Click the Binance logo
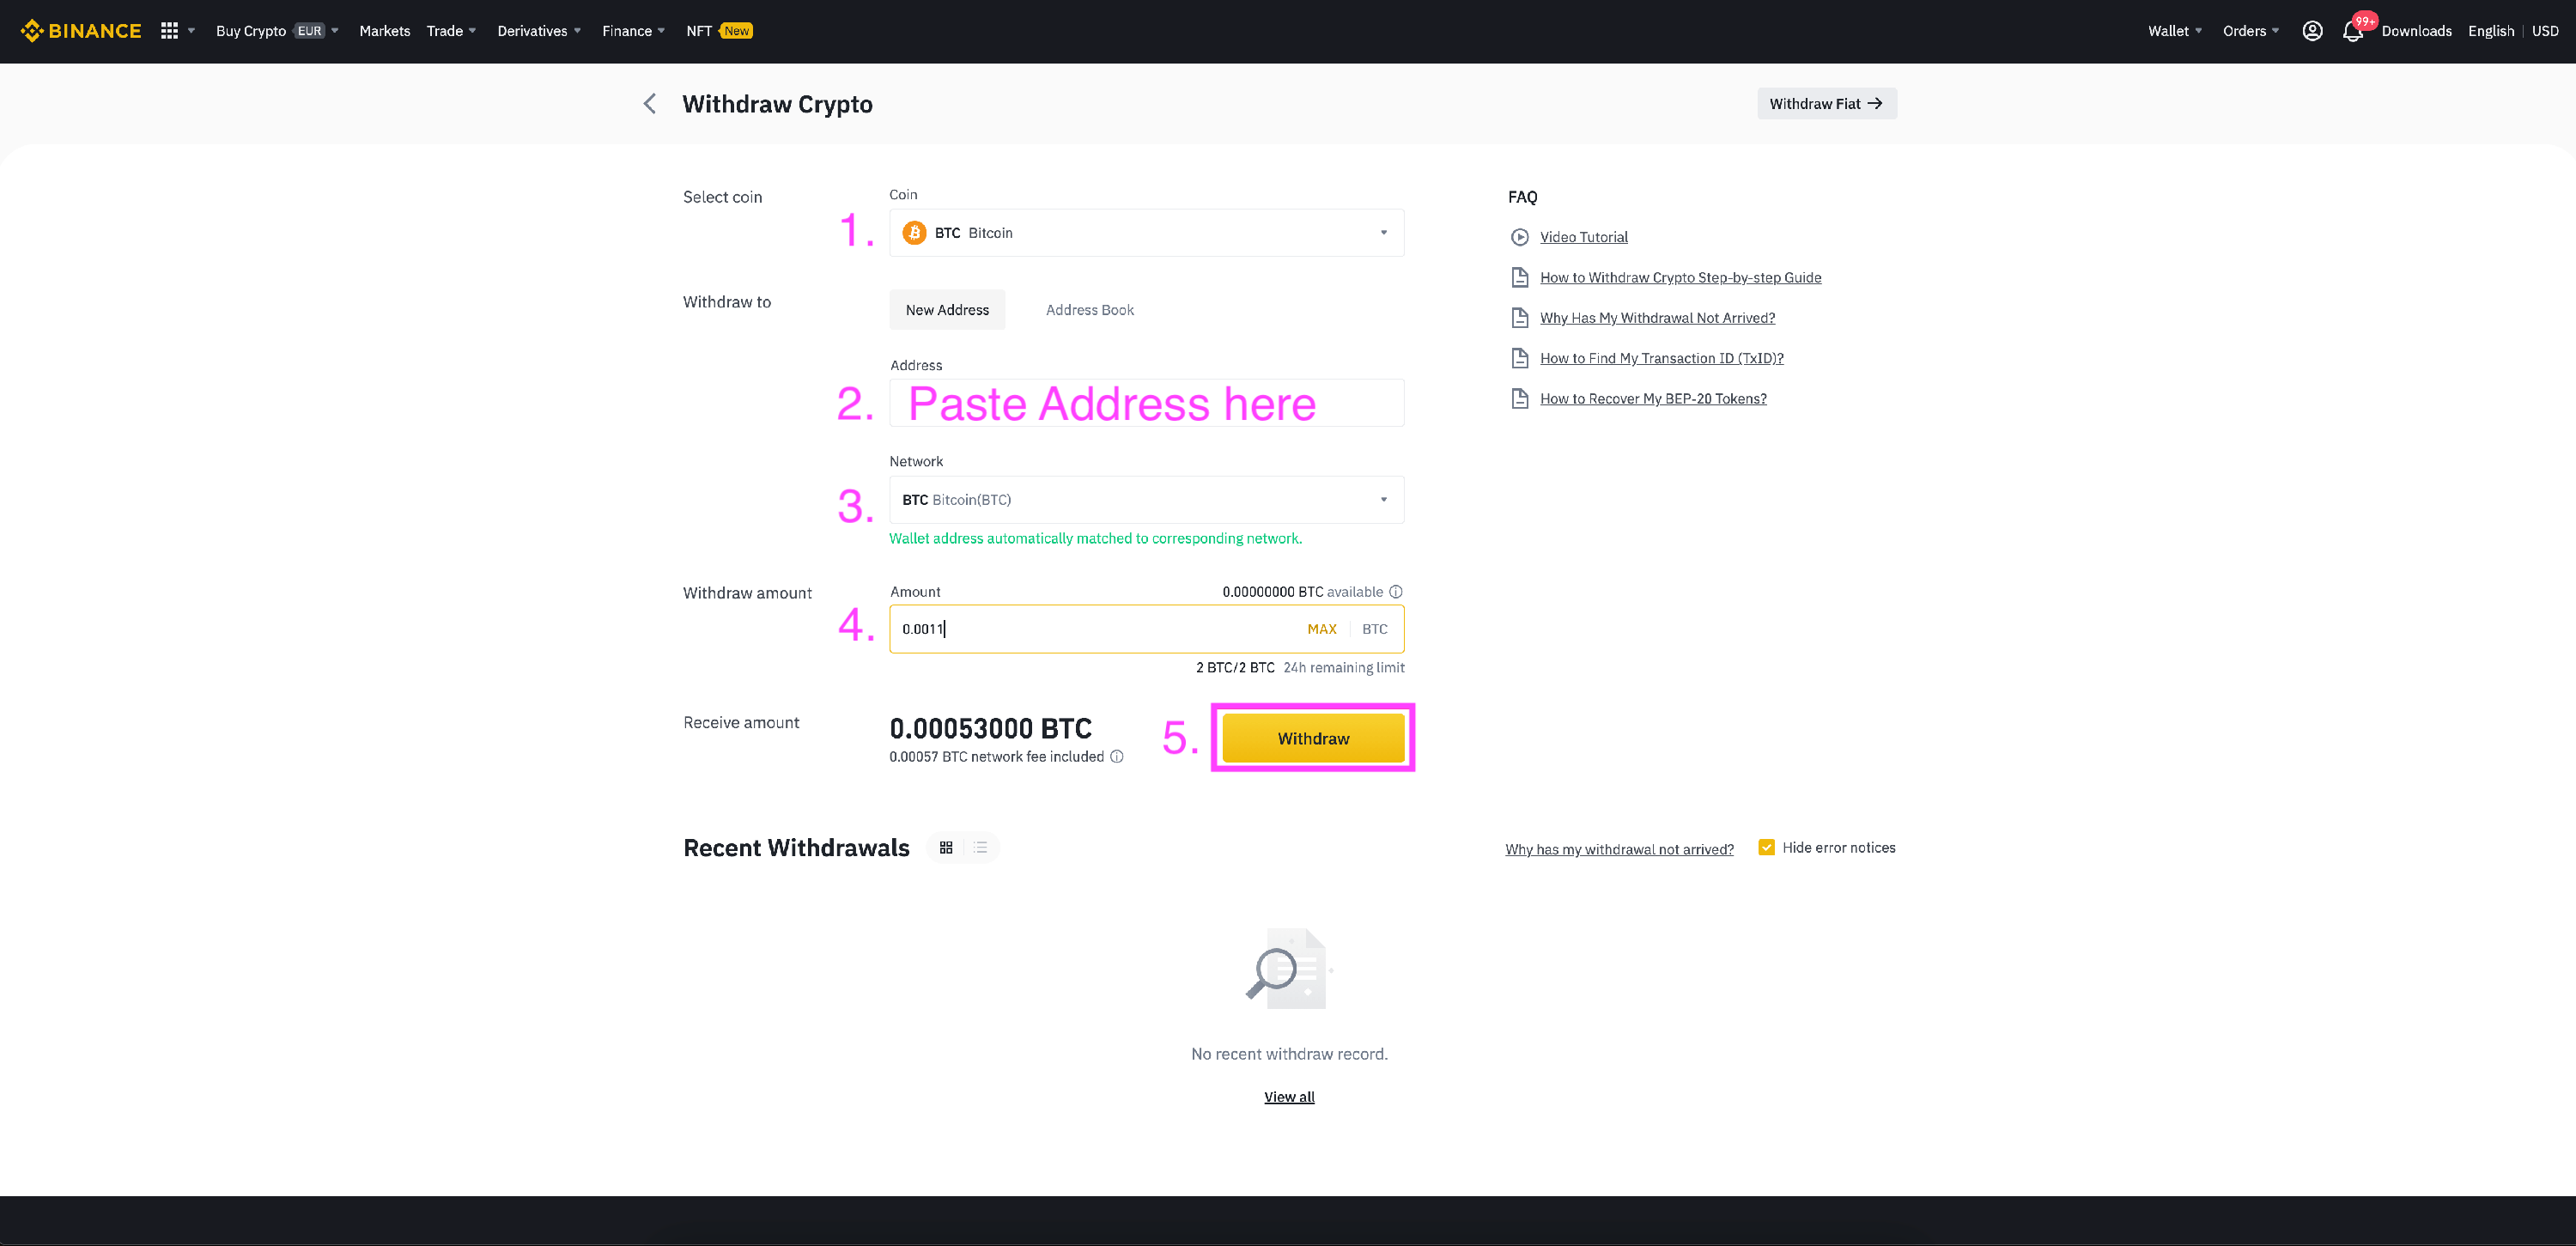 pyautogui.click(x=81, y=31)
